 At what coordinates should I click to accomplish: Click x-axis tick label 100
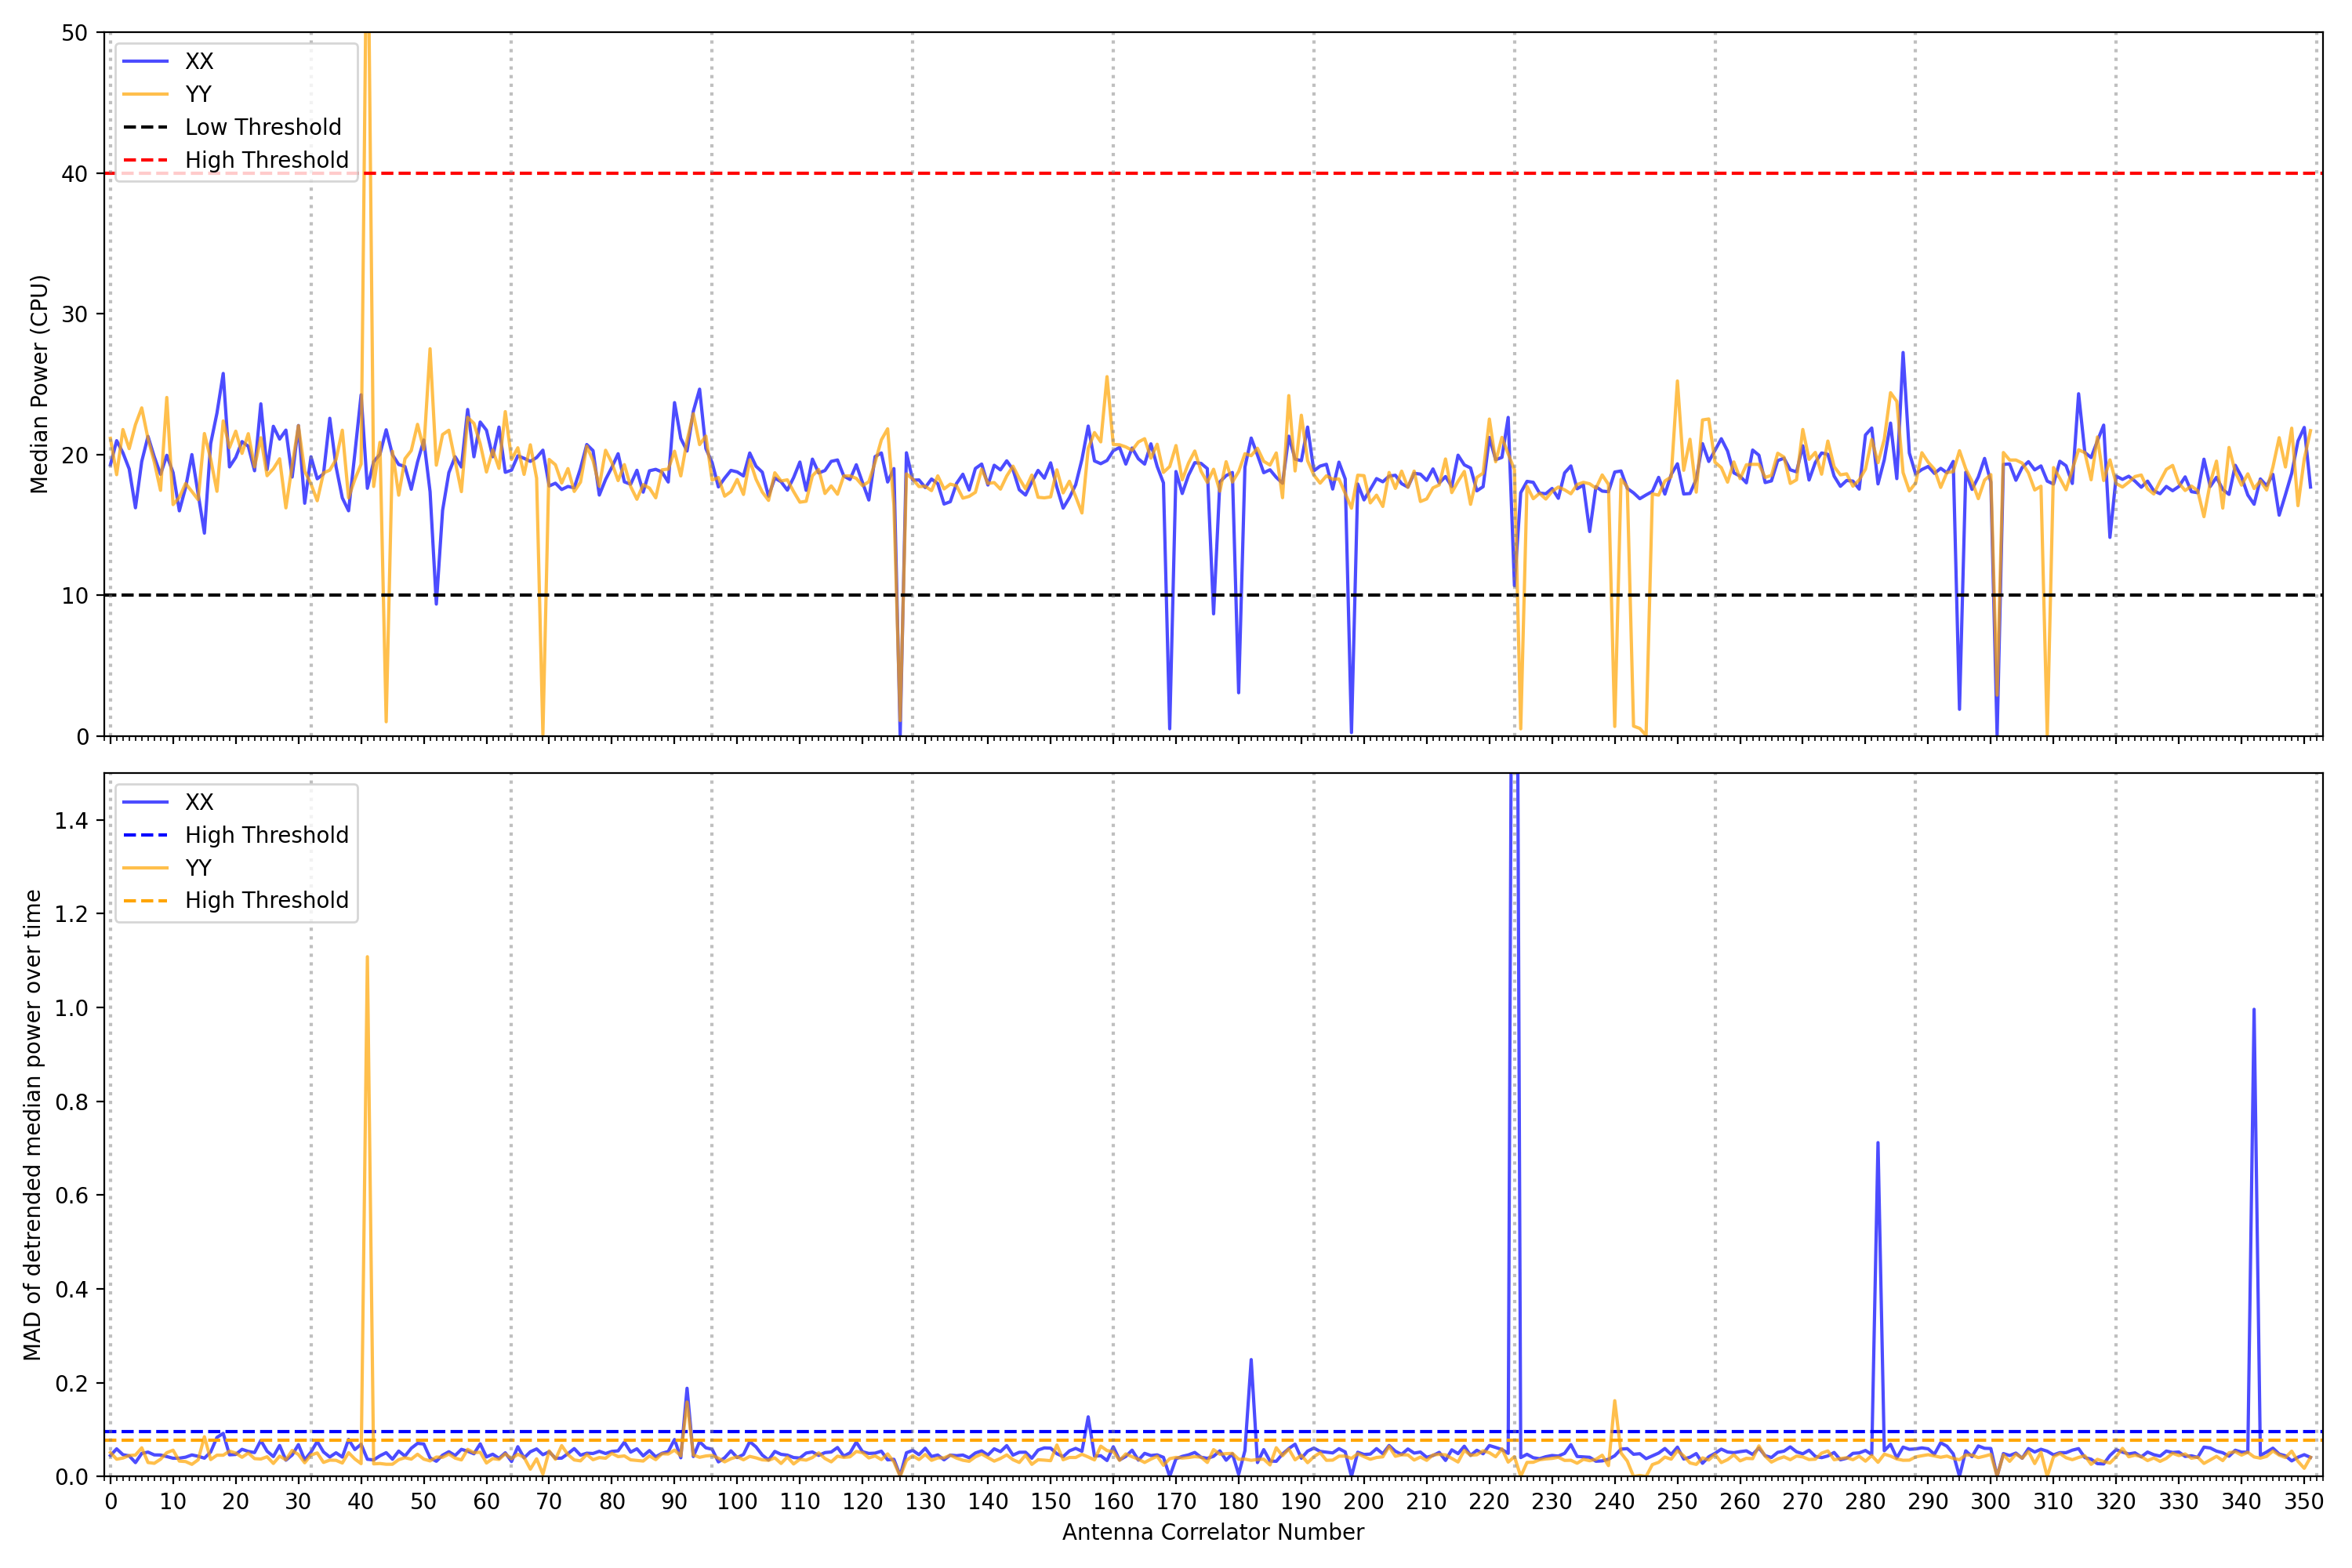tap(737, 1501)
